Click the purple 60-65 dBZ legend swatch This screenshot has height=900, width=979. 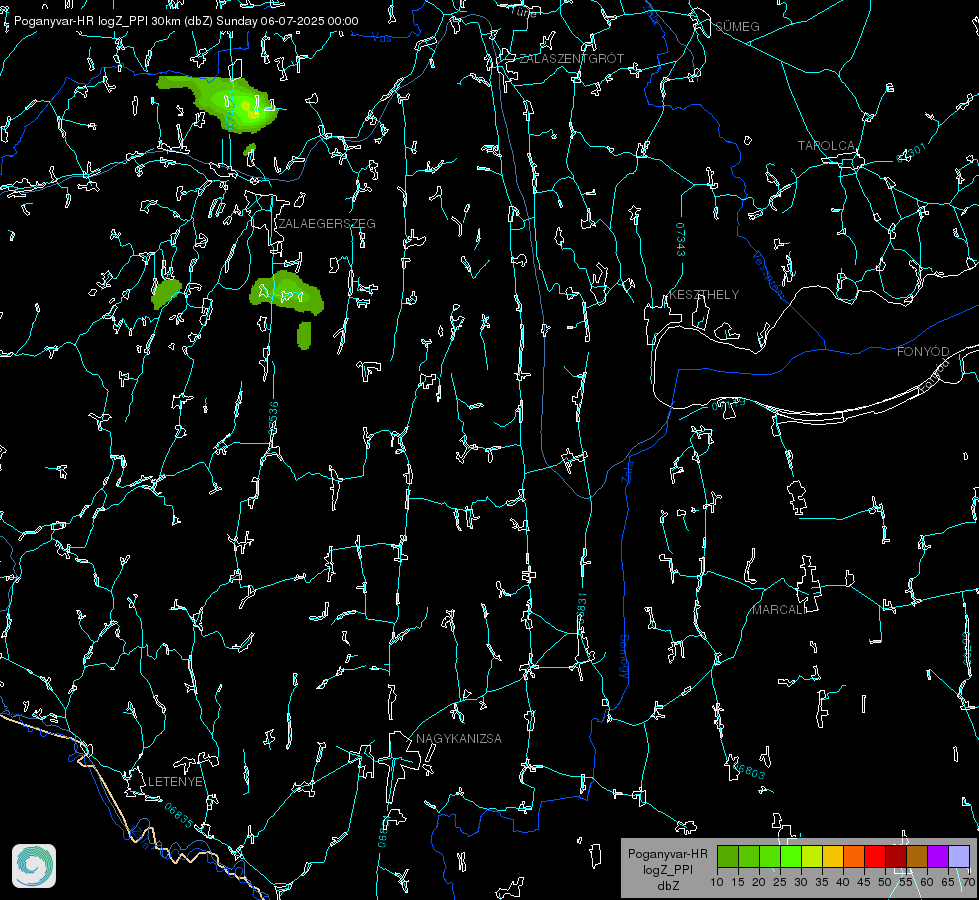pyautogui.click(x=938, y=856)
